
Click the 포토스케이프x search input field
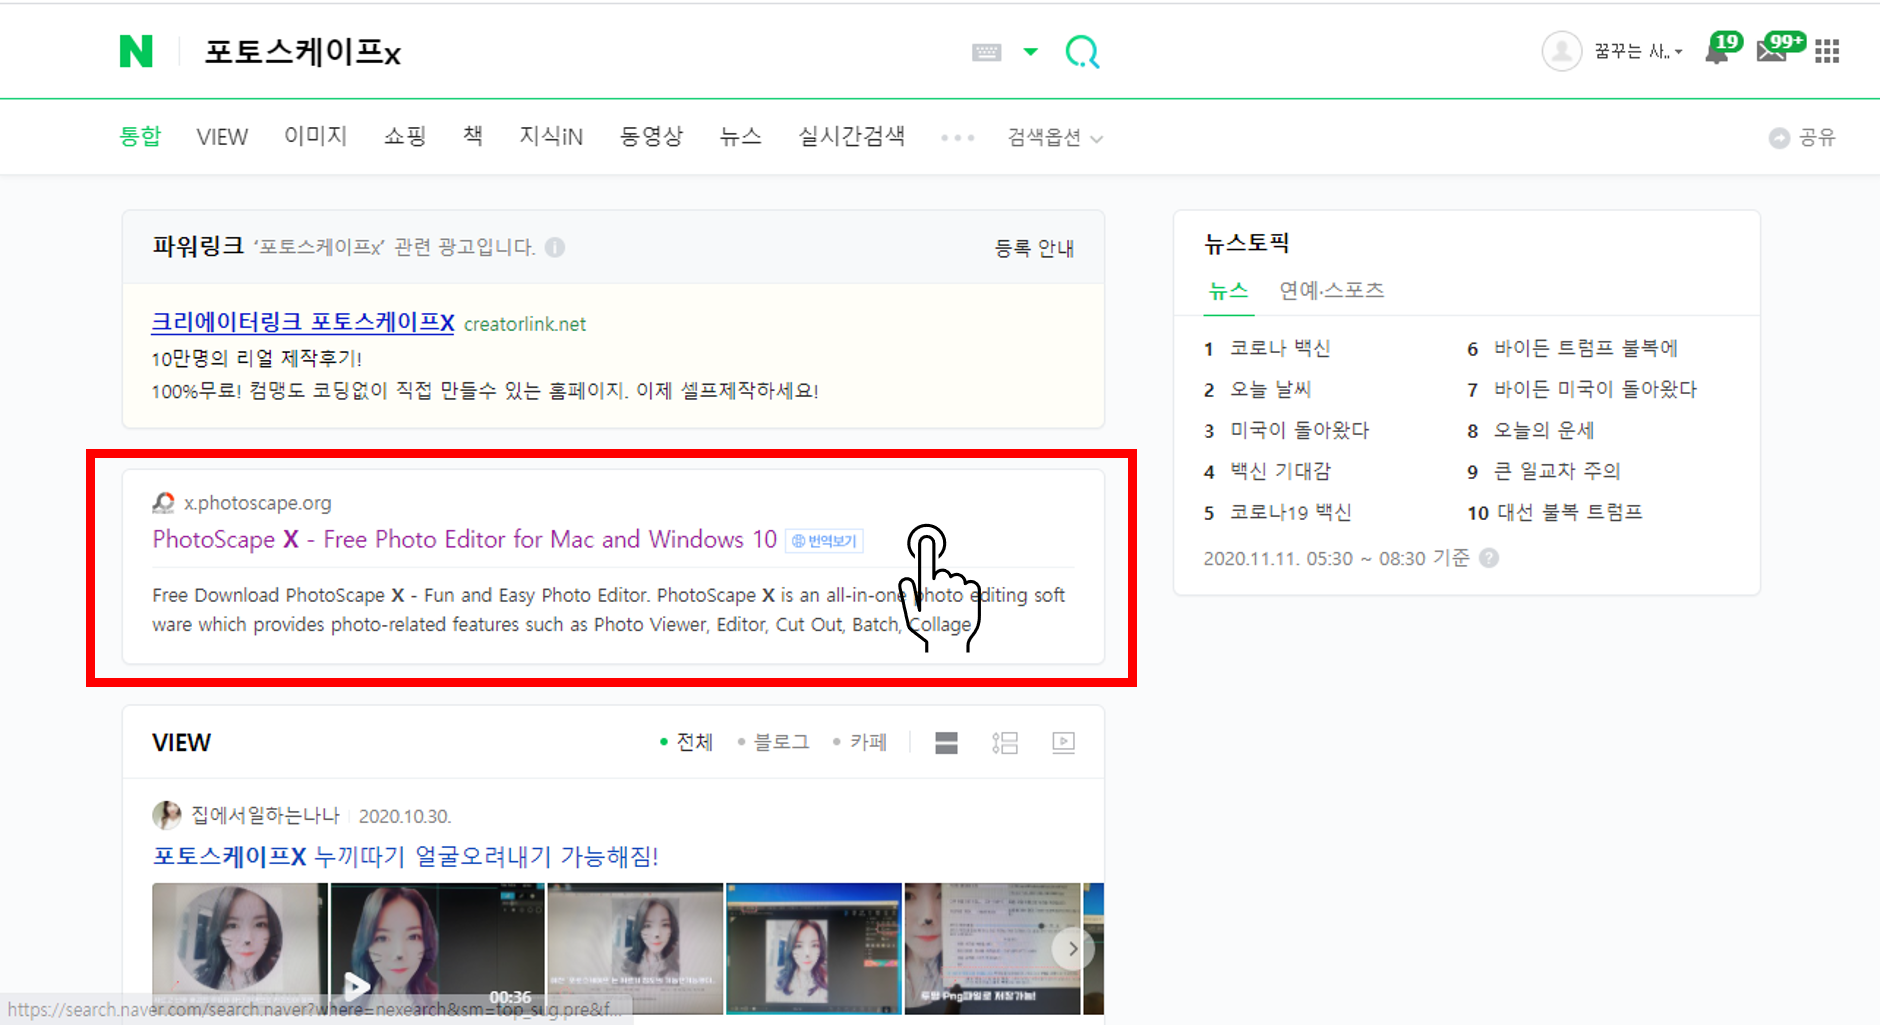point(575,52)
